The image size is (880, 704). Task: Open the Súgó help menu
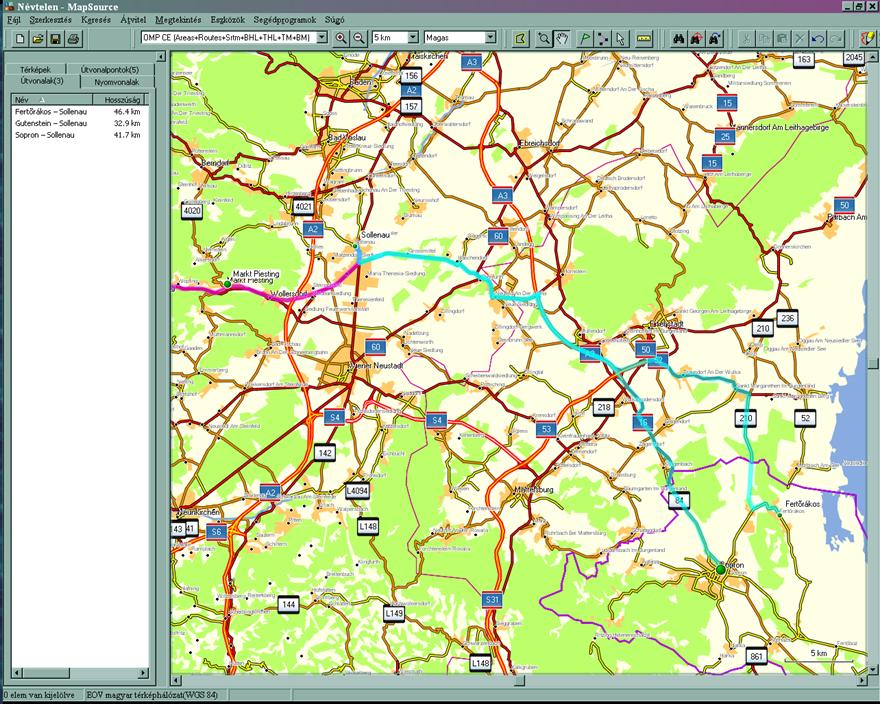point(334,20)
